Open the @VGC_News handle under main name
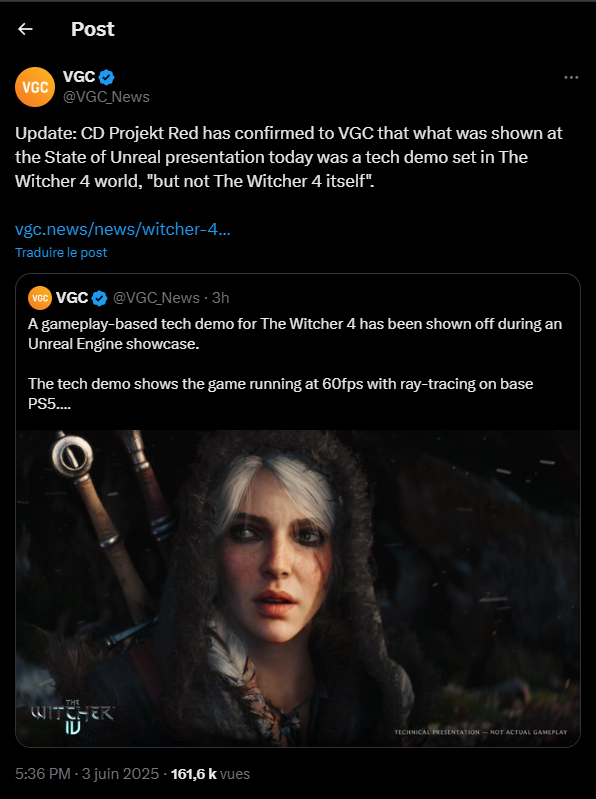Screen dimensions: 596x799 point(106,97)
